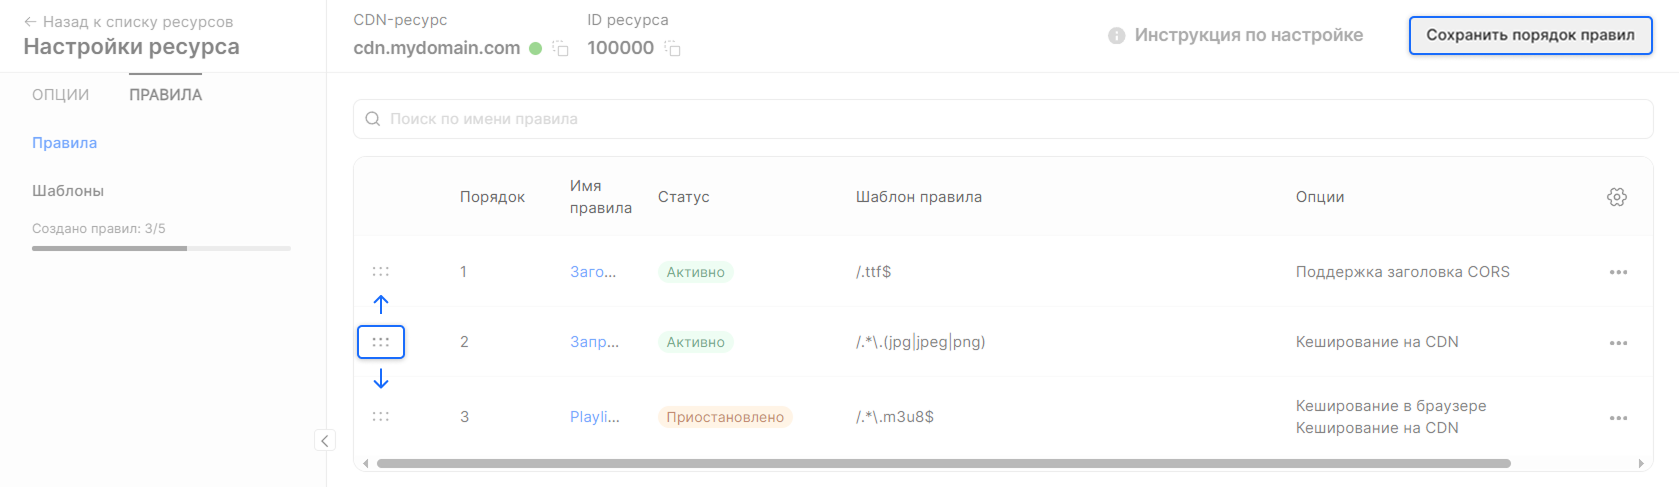Screen dimensions: 1679x487
Task: Collapse the left sidebar panel
Action: coord(325,441)
